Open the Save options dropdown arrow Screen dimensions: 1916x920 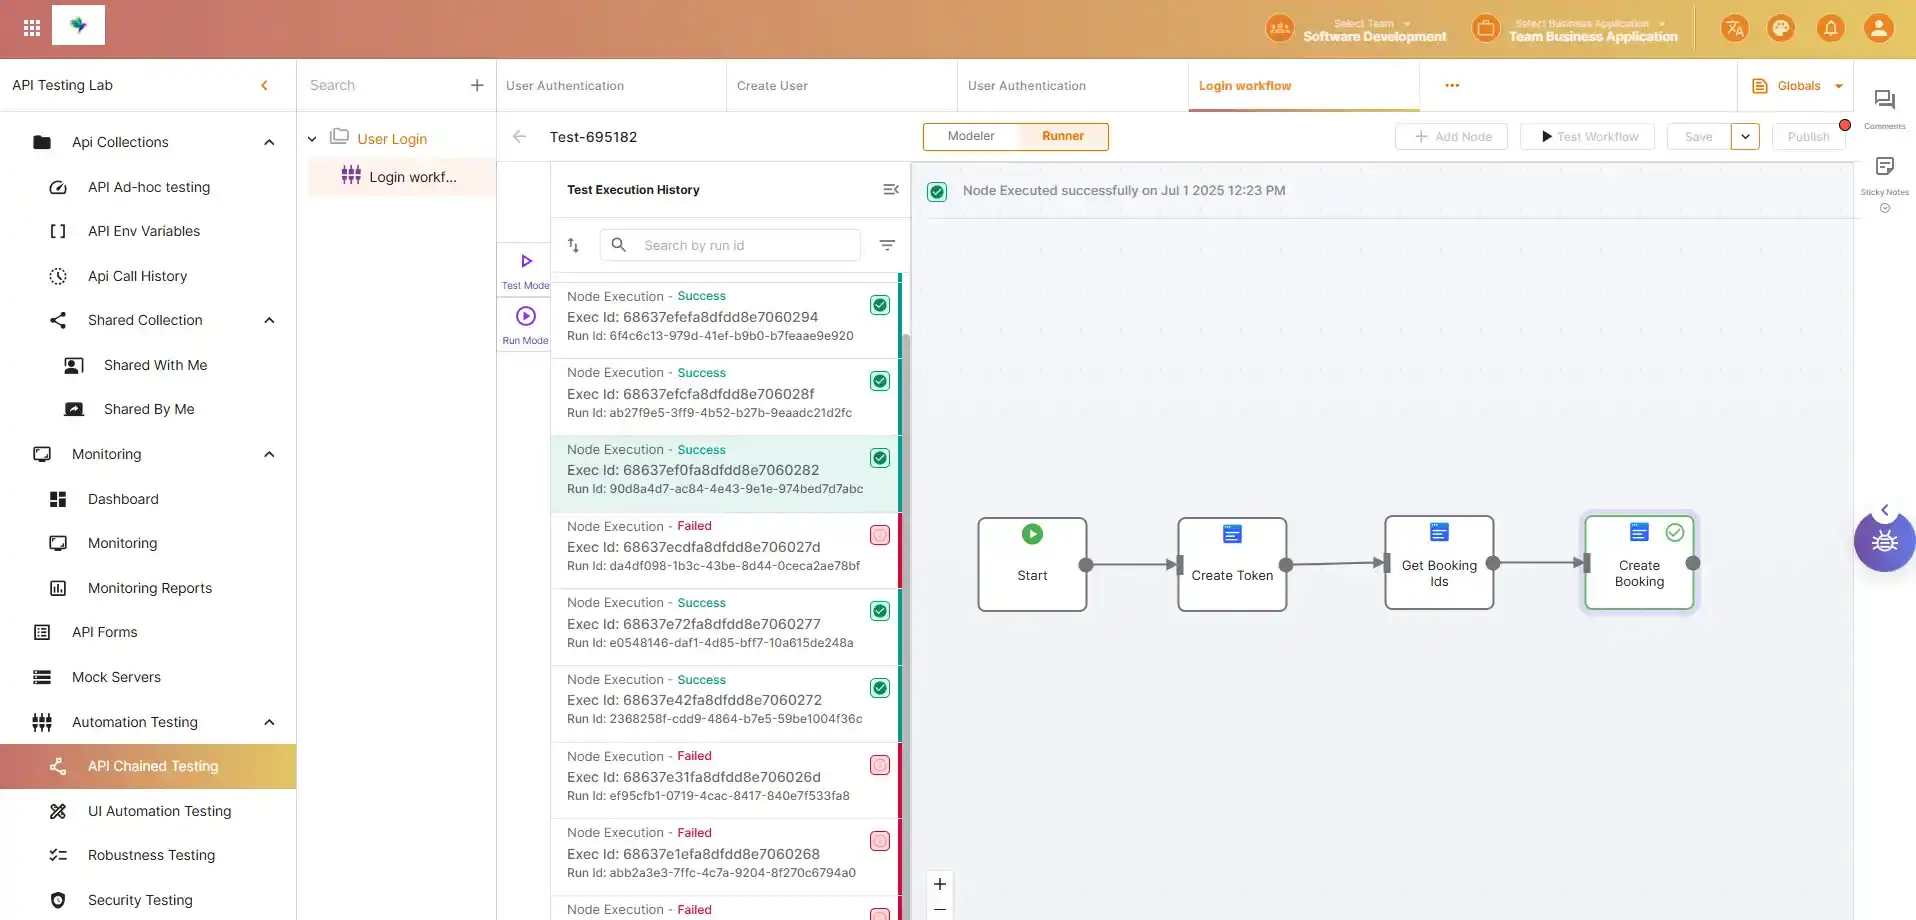[1745, 137]
